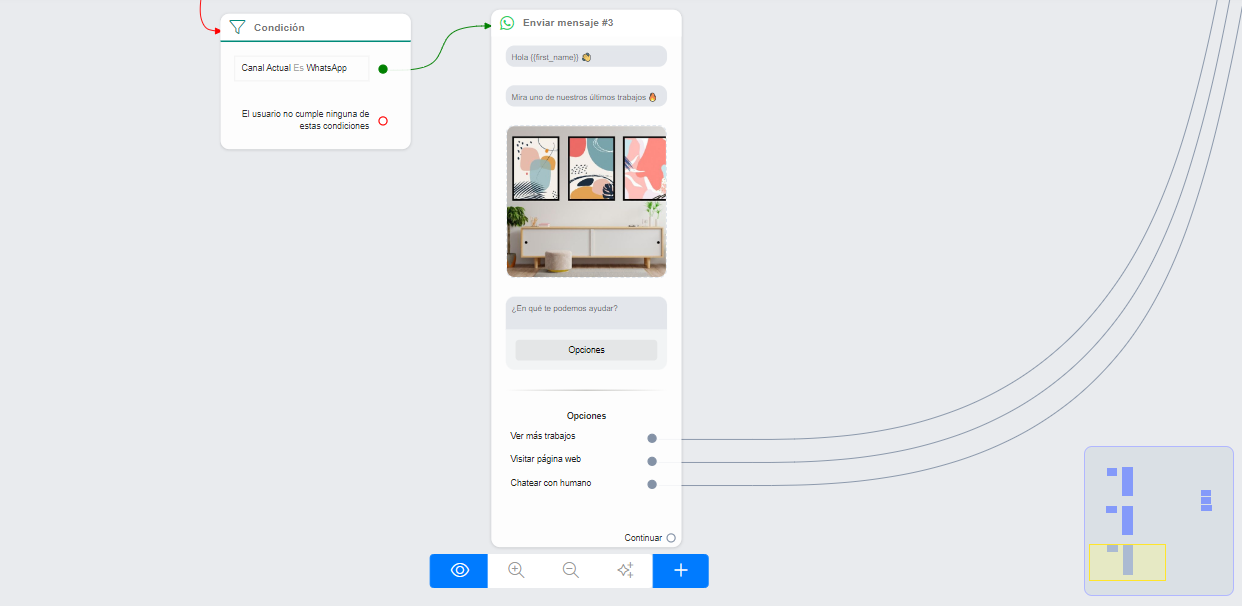Image resolution: width=1242 pixels, height=606 pixels.
Task: Click green output connector of WhatsApp condition
Action: click(383, 69)
